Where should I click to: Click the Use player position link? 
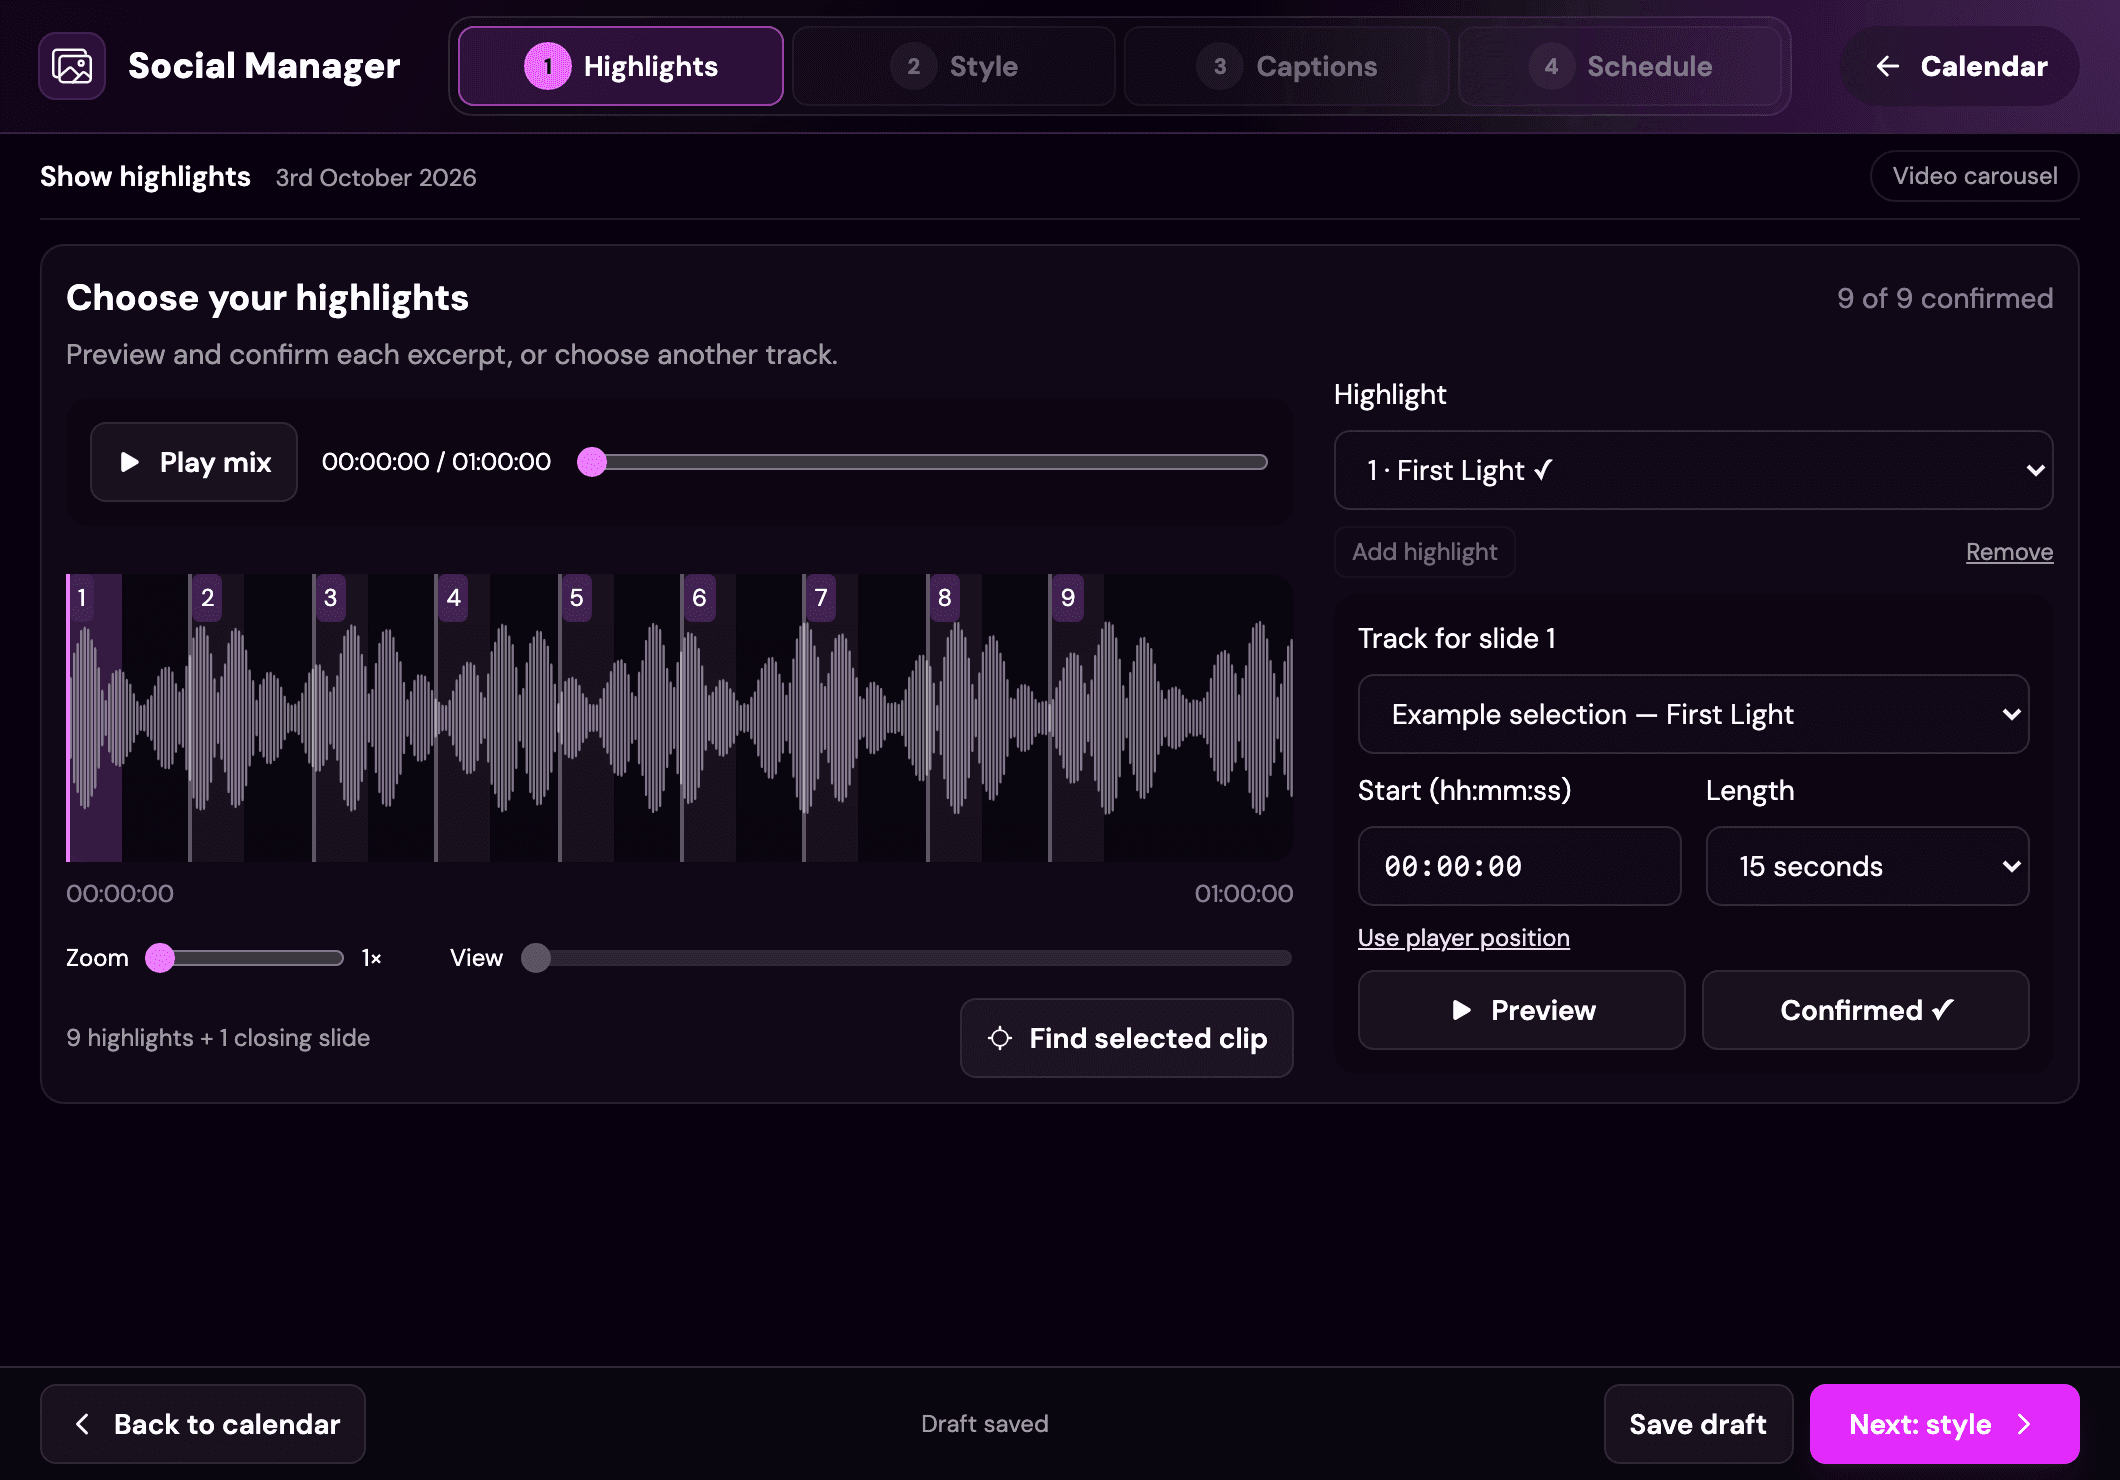1463,938
